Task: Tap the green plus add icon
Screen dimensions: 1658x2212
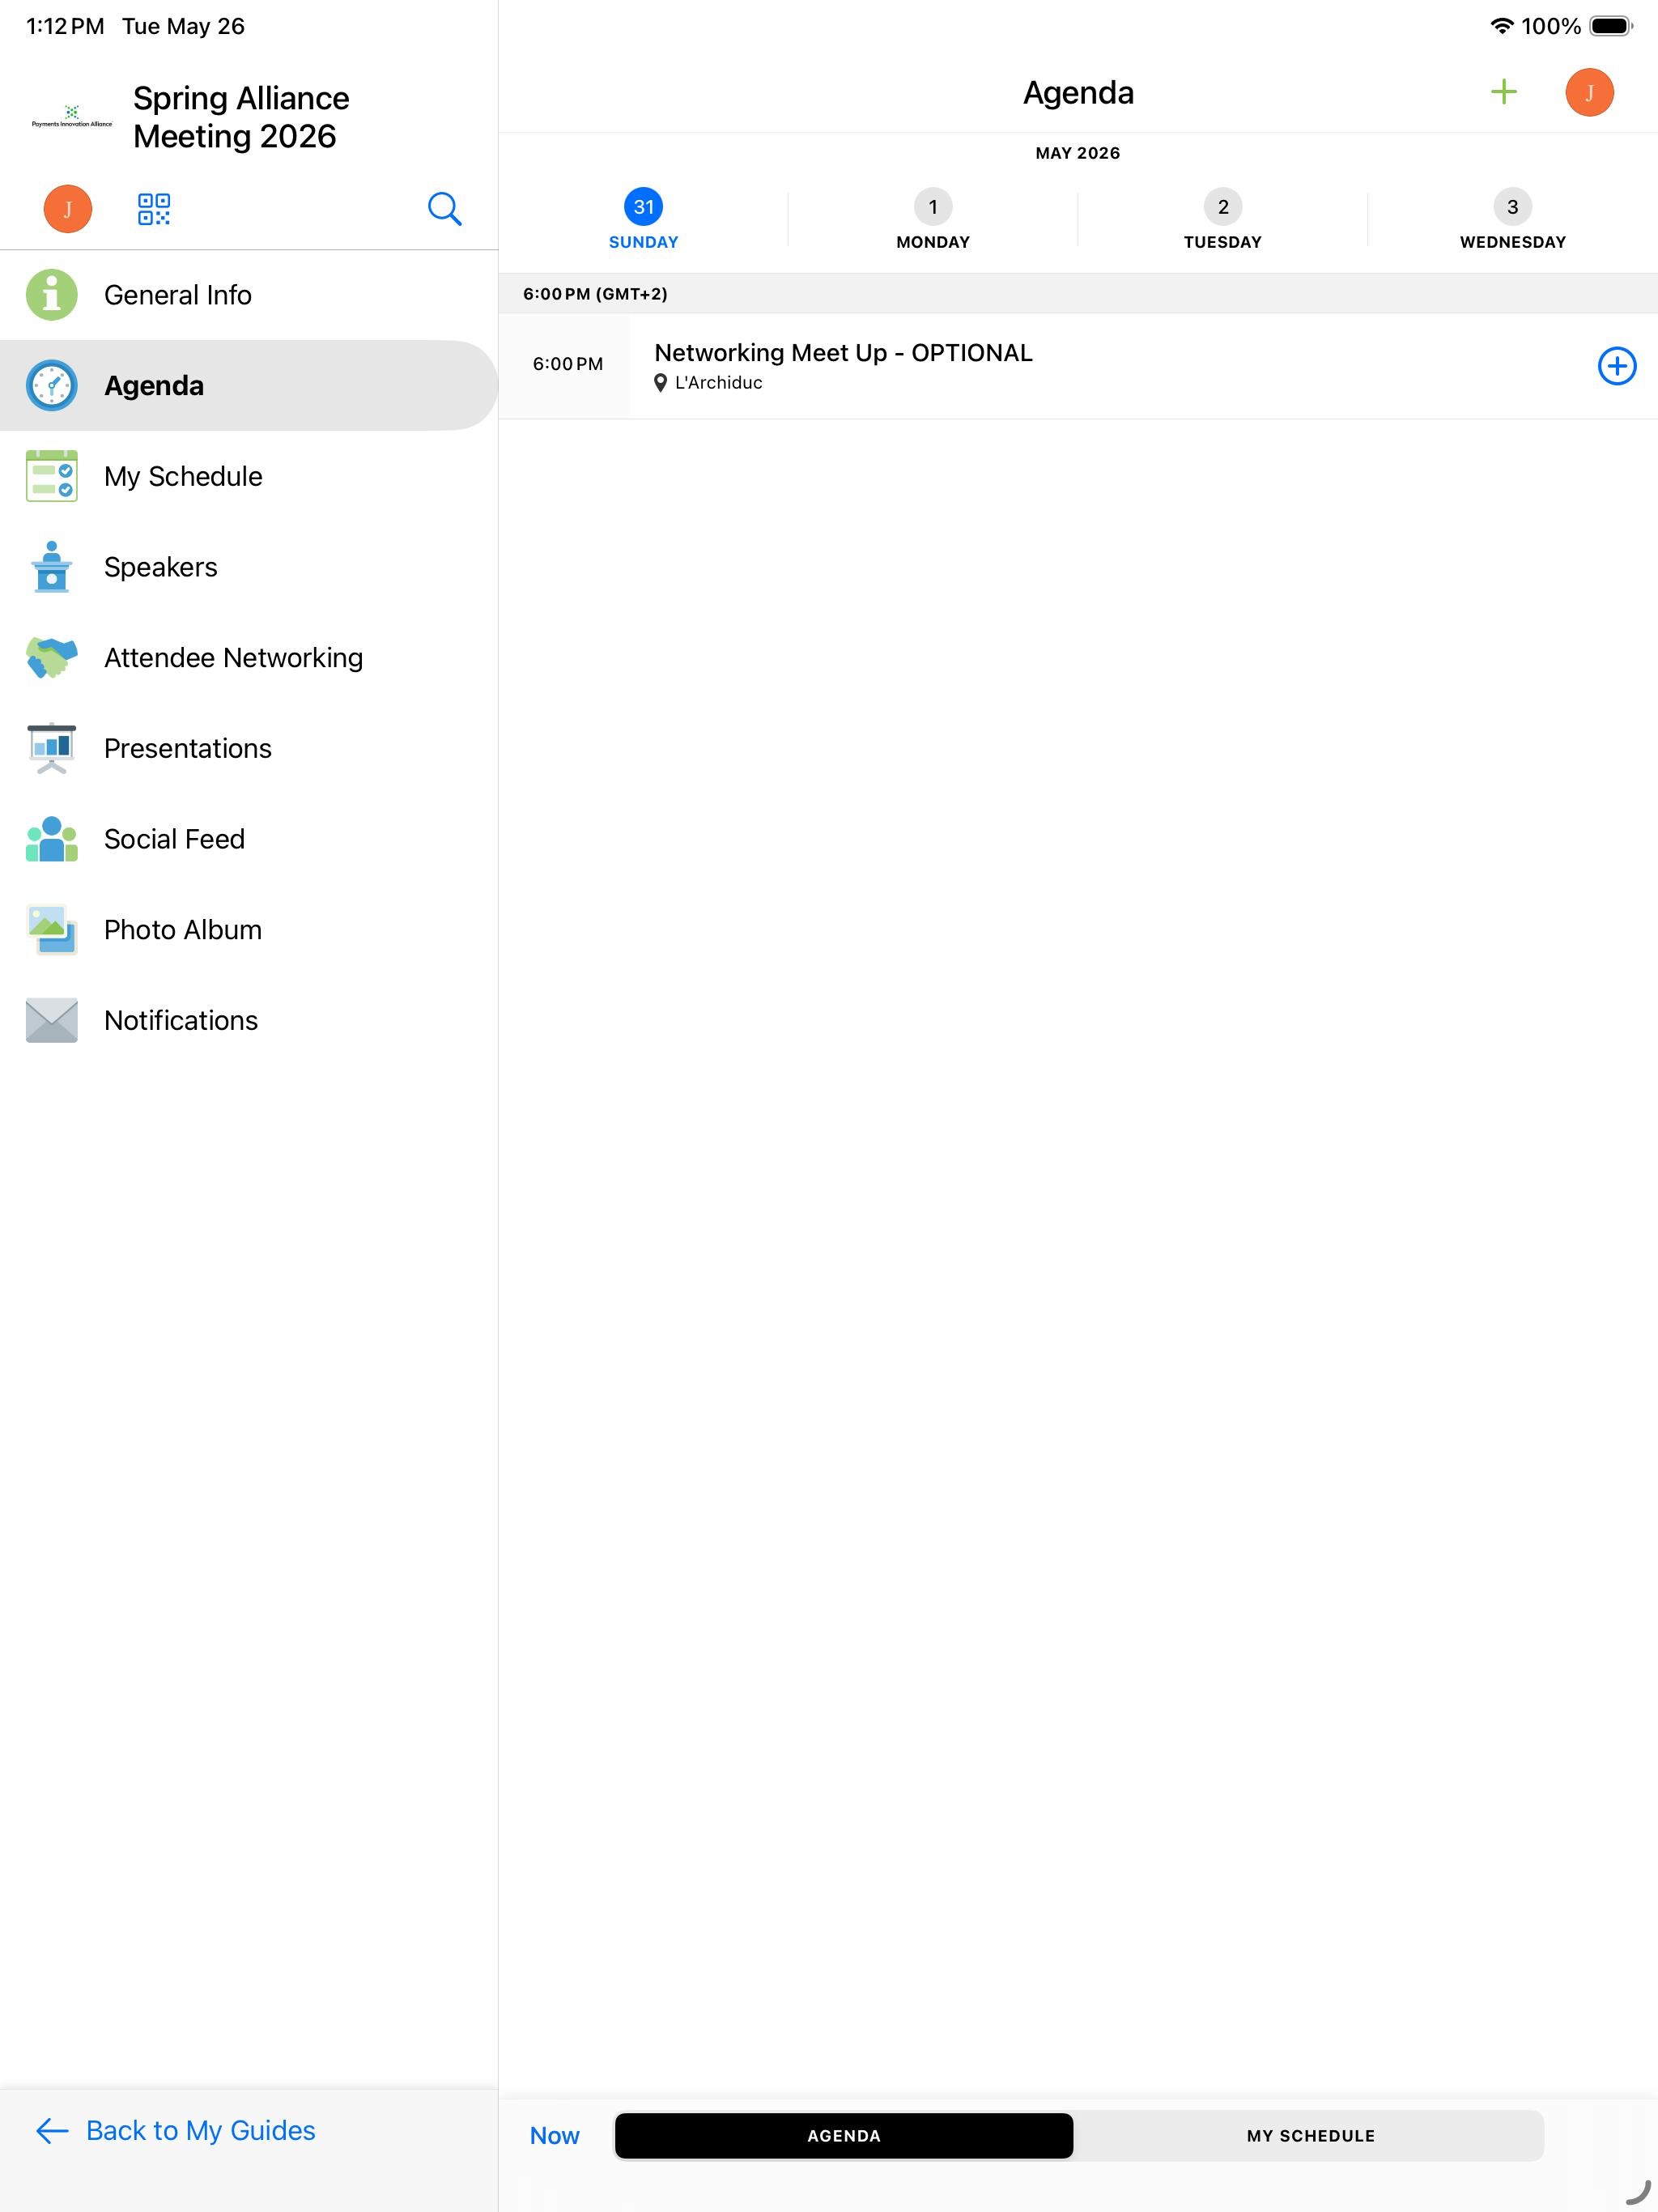Action: pos(1503,92)
